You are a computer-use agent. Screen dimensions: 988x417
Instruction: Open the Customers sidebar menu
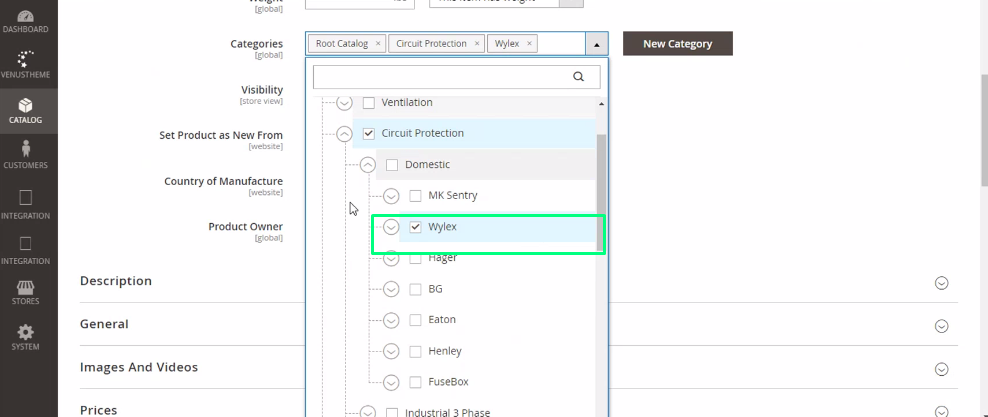(x=25, y=156)
